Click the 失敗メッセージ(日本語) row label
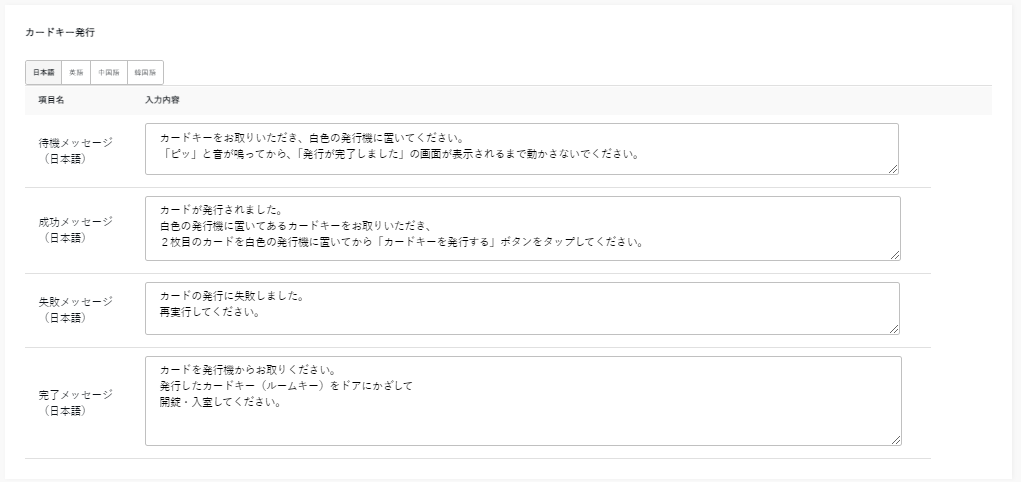 [x=75, y=309]
